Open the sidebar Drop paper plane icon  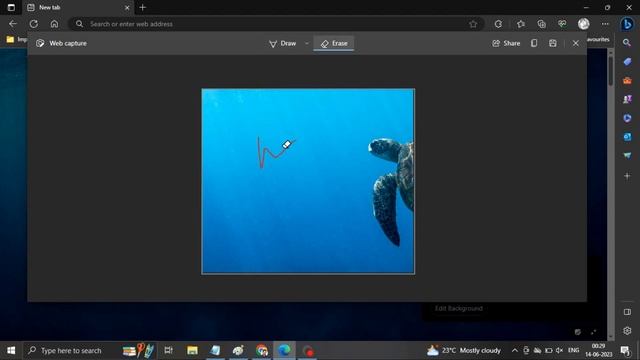[627, 156]
